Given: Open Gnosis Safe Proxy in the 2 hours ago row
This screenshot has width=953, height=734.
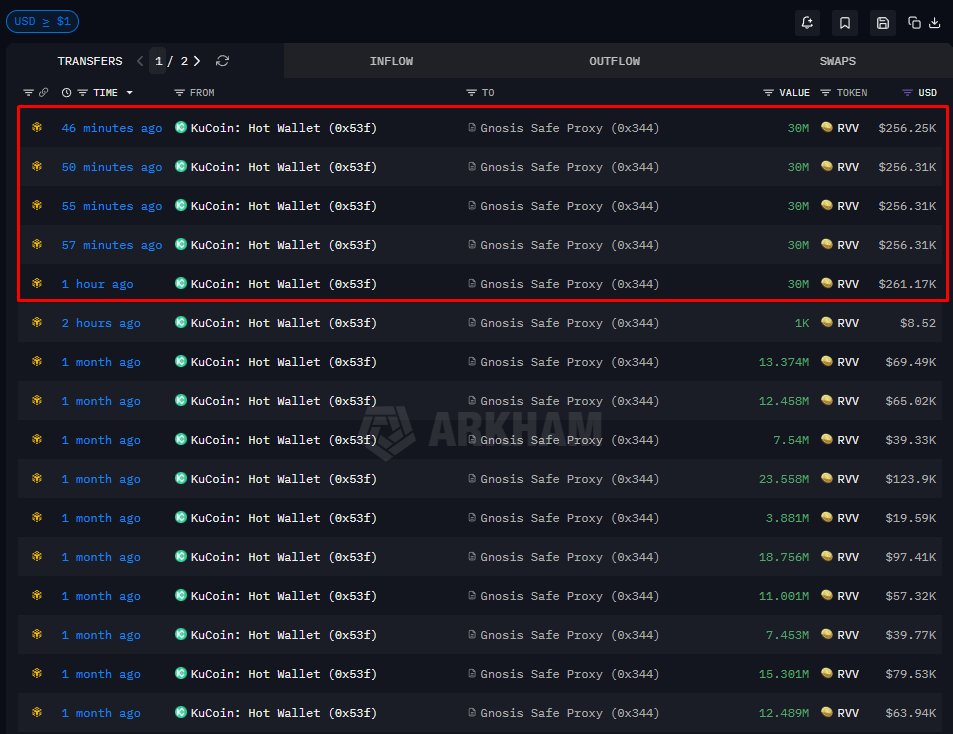Looking at the screenshot, I should pyautogui.click(x=569, y=323).
